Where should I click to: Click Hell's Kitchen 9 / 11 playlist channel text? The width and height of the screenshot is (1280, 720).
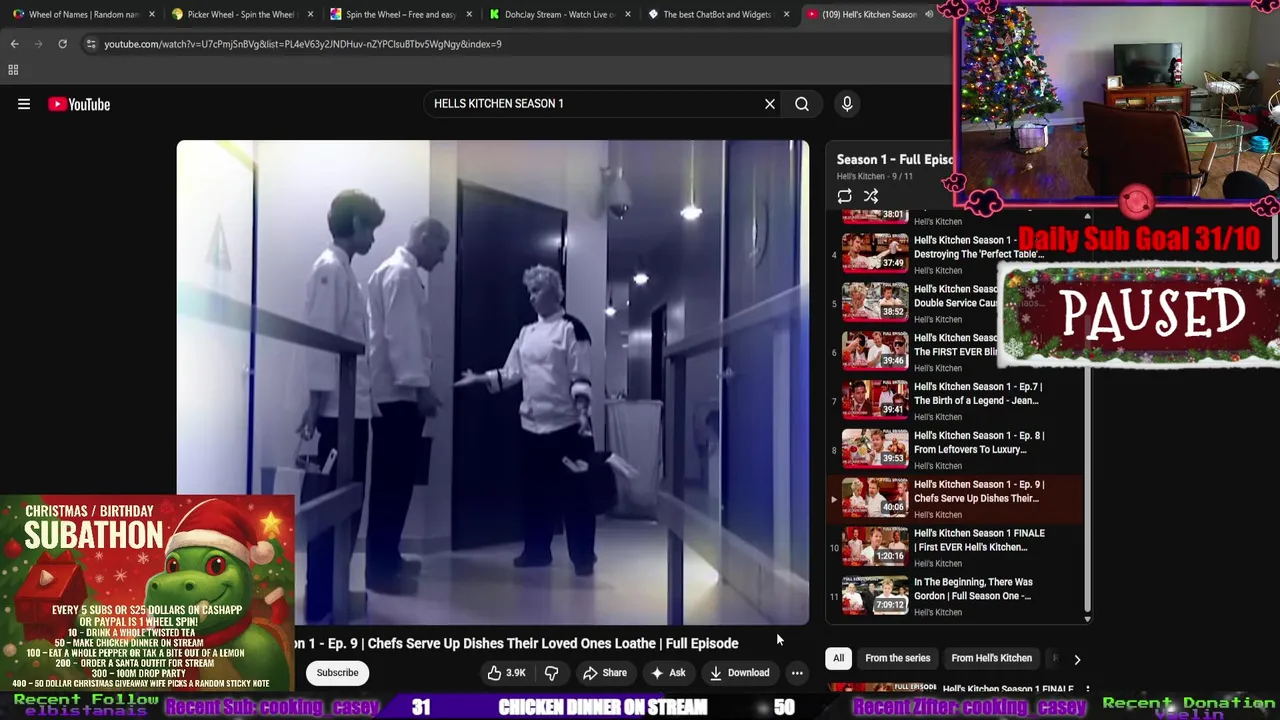point(875,176)
